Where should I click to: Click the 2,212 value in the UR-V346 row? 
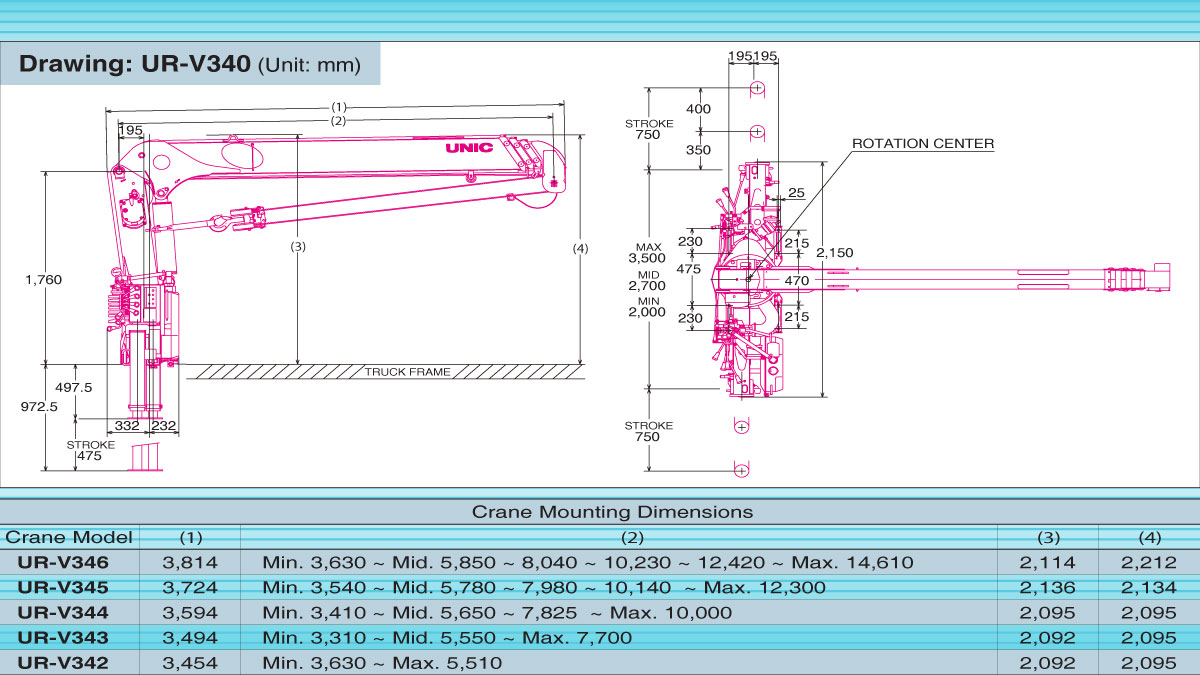[x=1149, y=563]
